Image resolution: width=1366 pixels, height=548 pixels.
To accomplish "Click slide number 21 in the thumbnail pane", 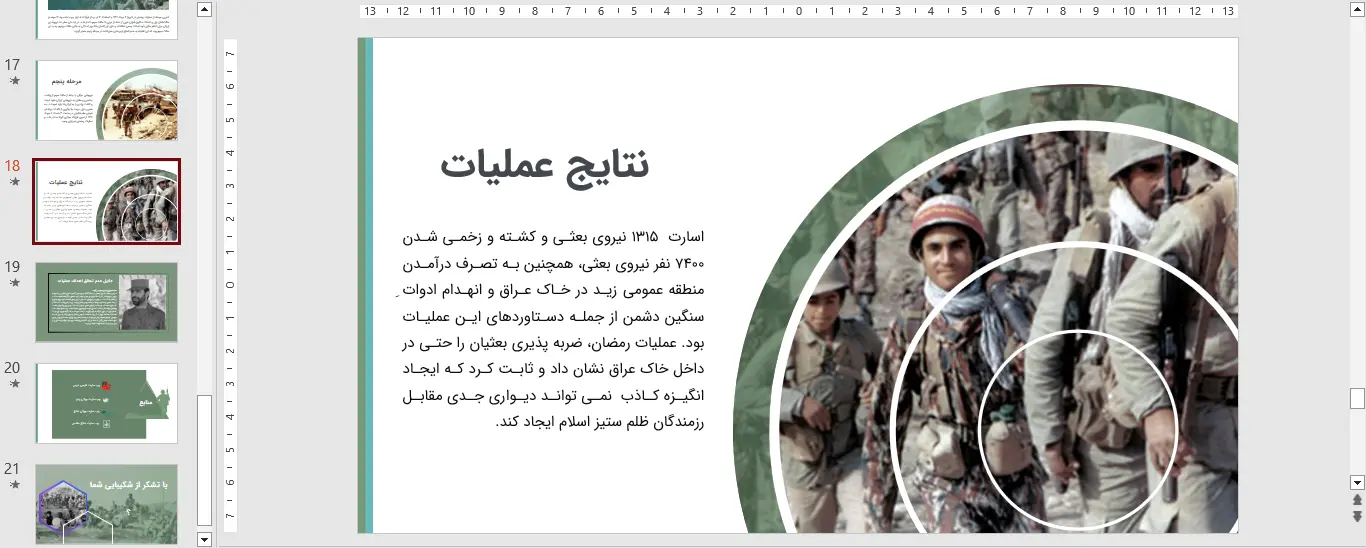I will tap(12, 469).
